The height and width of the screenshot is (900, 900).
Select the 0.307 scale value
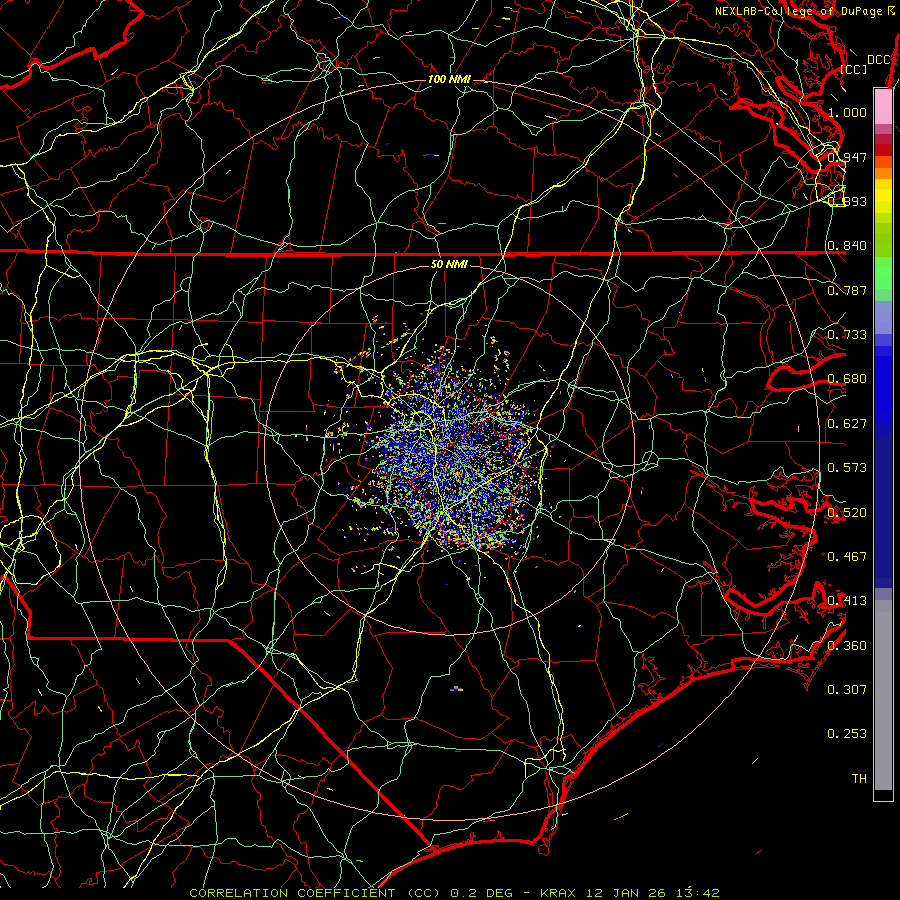coord(847,689)
